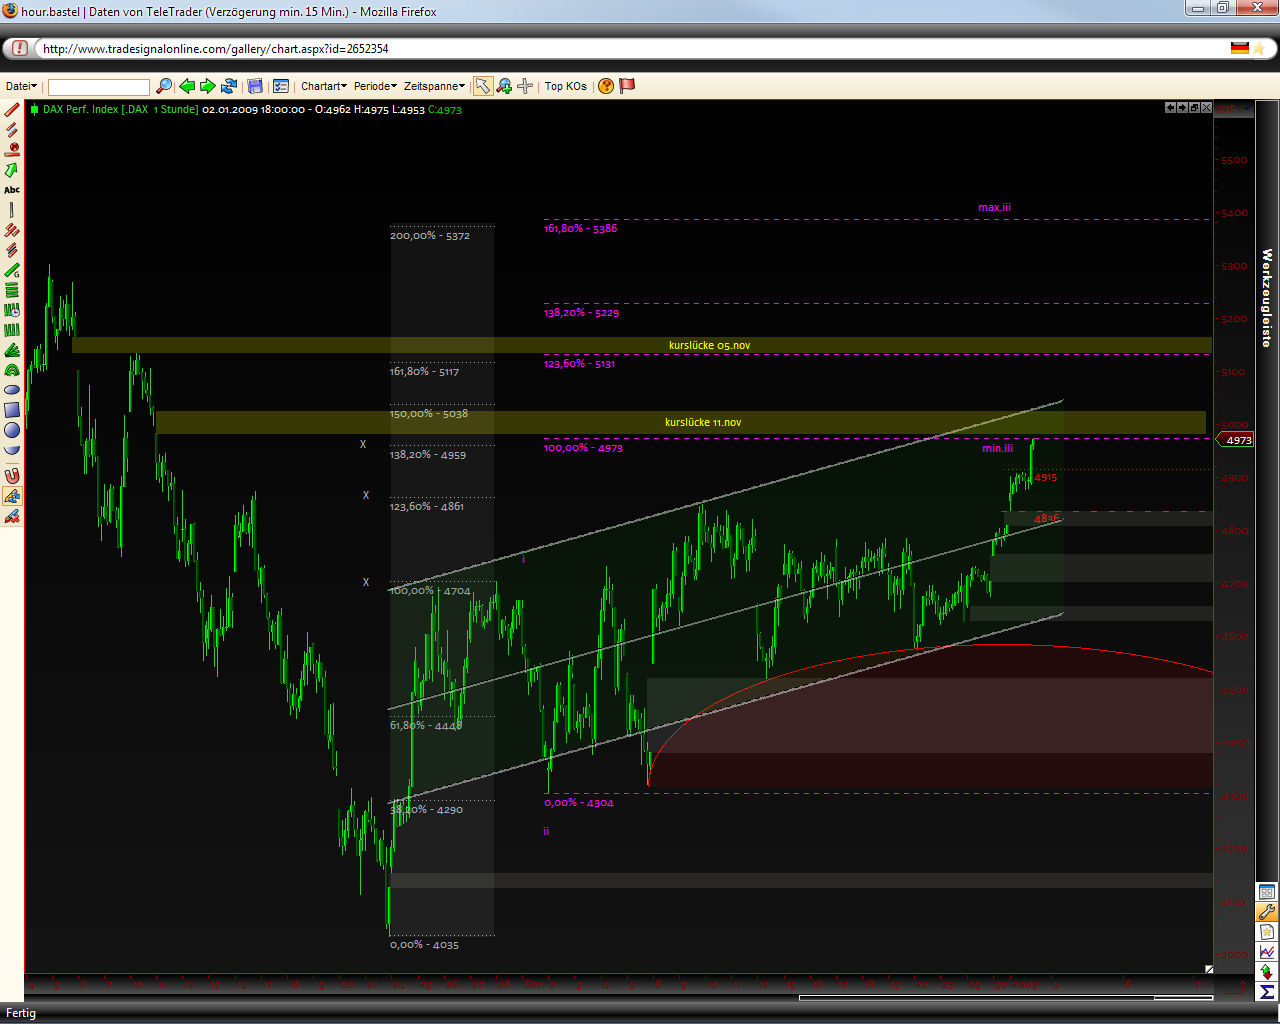The image size is (1280, 1024).
Task: Select the green trend channel tool
Action: coord(12,270)
